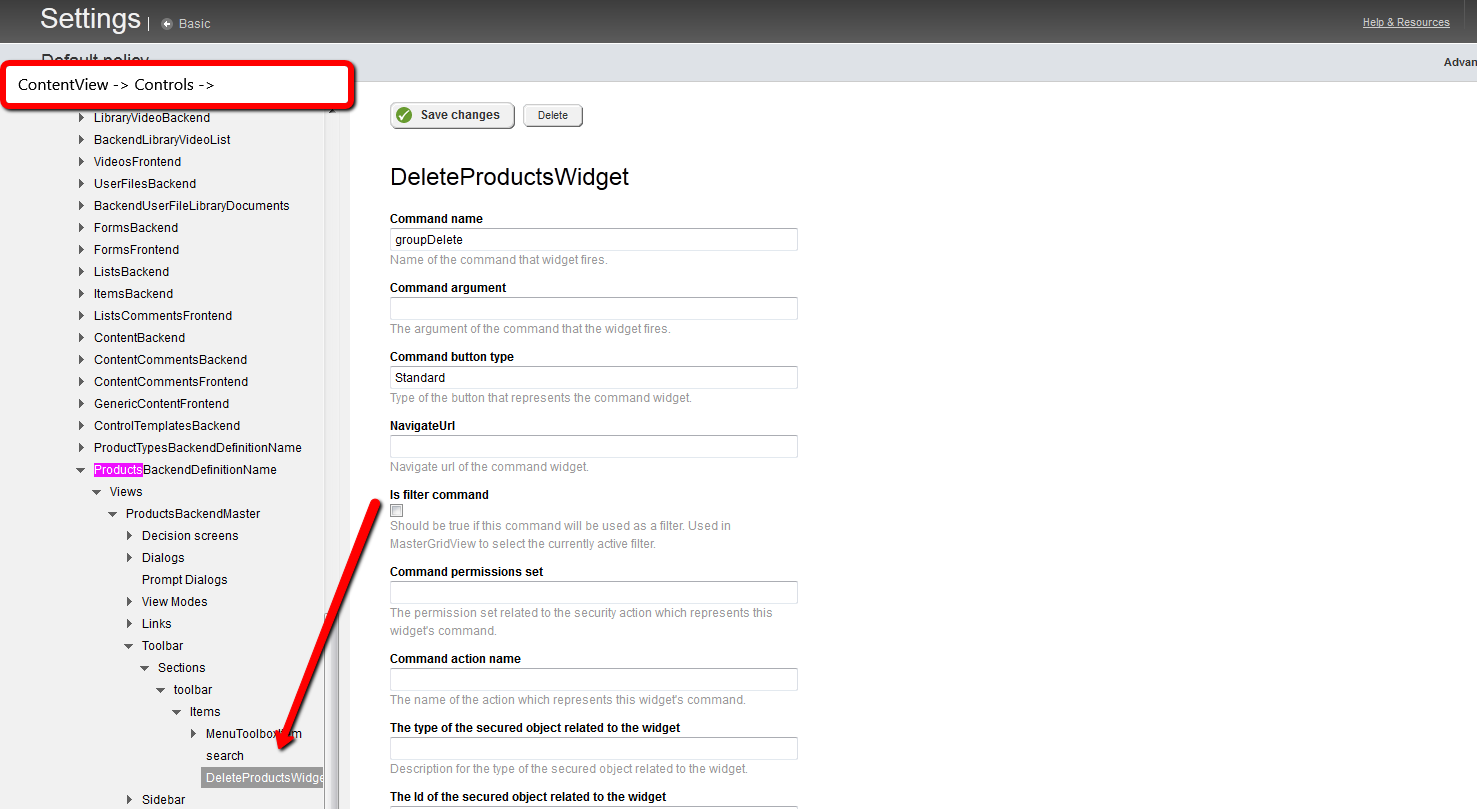This screenshot has height=809, width=1477.
Task: Expand the Sidebar node arrow
Action: 130,800
